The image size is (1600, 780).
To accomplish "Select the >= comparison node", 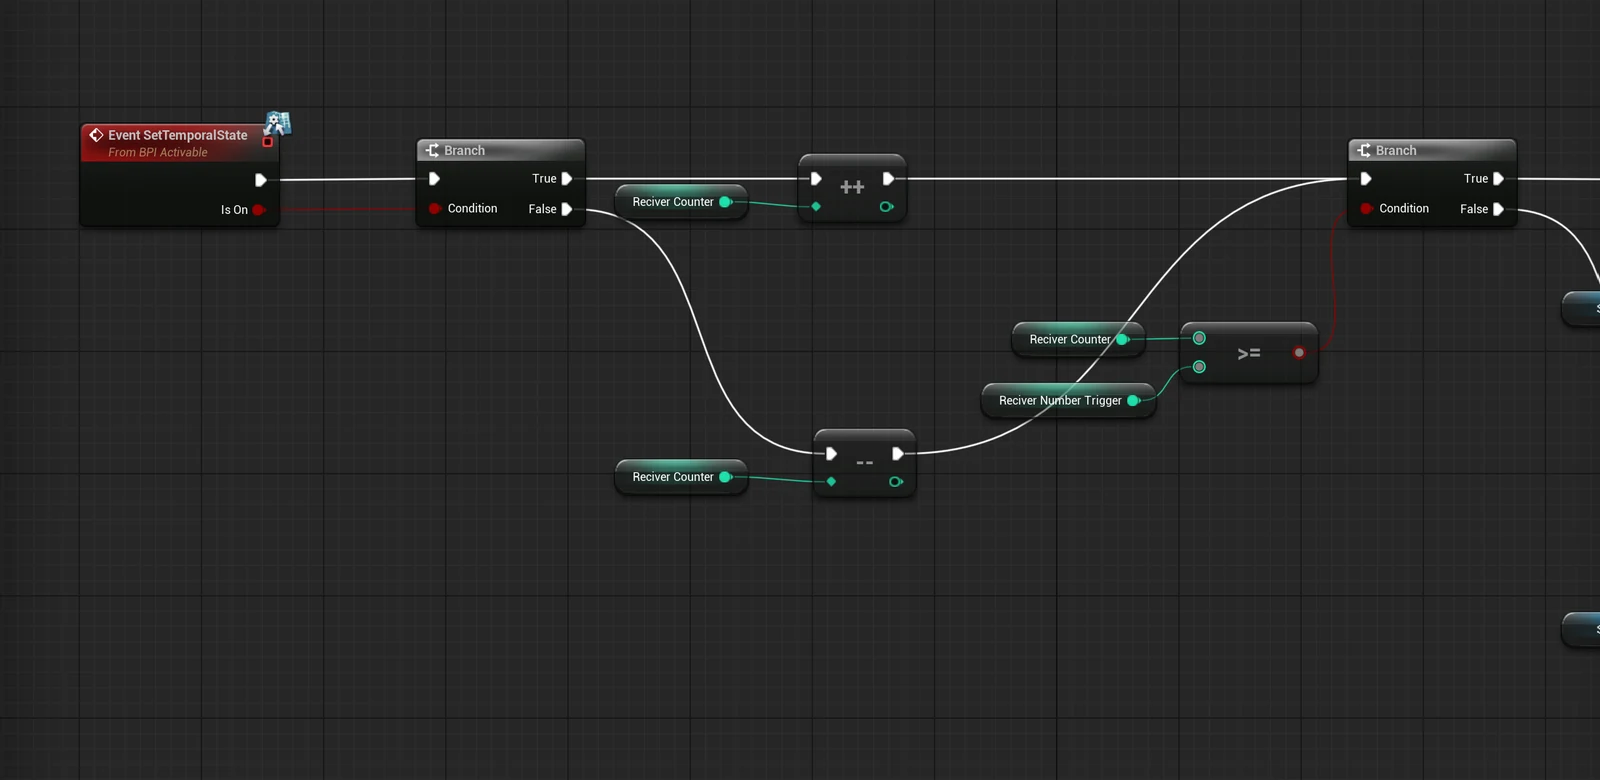I will [x=1249, y=353].
